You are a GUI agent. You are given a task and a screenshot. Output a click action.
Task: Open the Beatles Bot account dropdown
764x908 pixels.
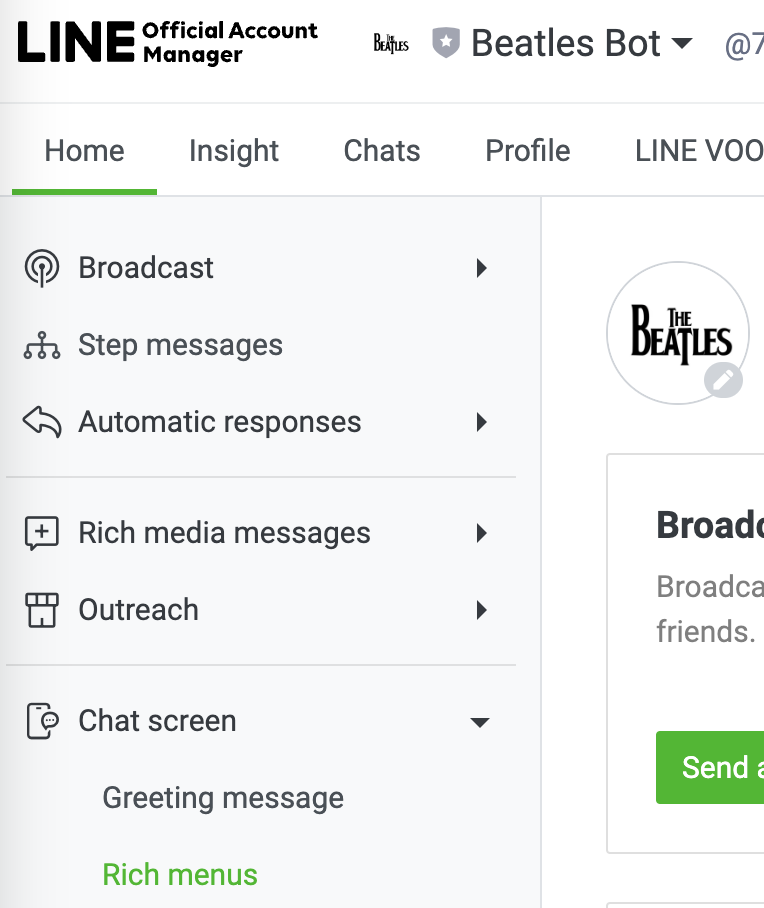(681, 43)
